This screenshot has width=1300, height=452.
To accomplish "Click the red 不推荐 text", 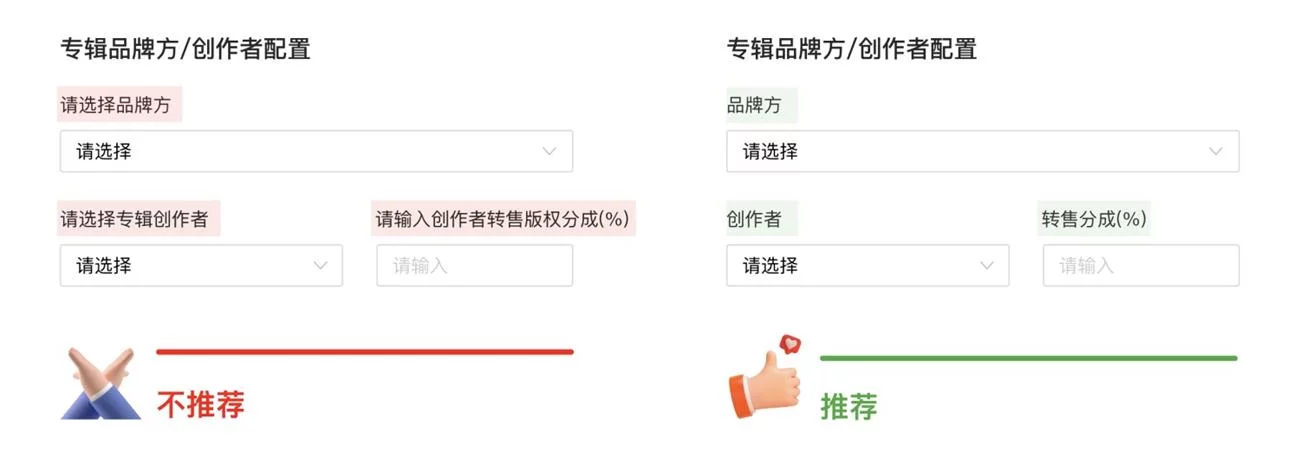I will [200, 404].
